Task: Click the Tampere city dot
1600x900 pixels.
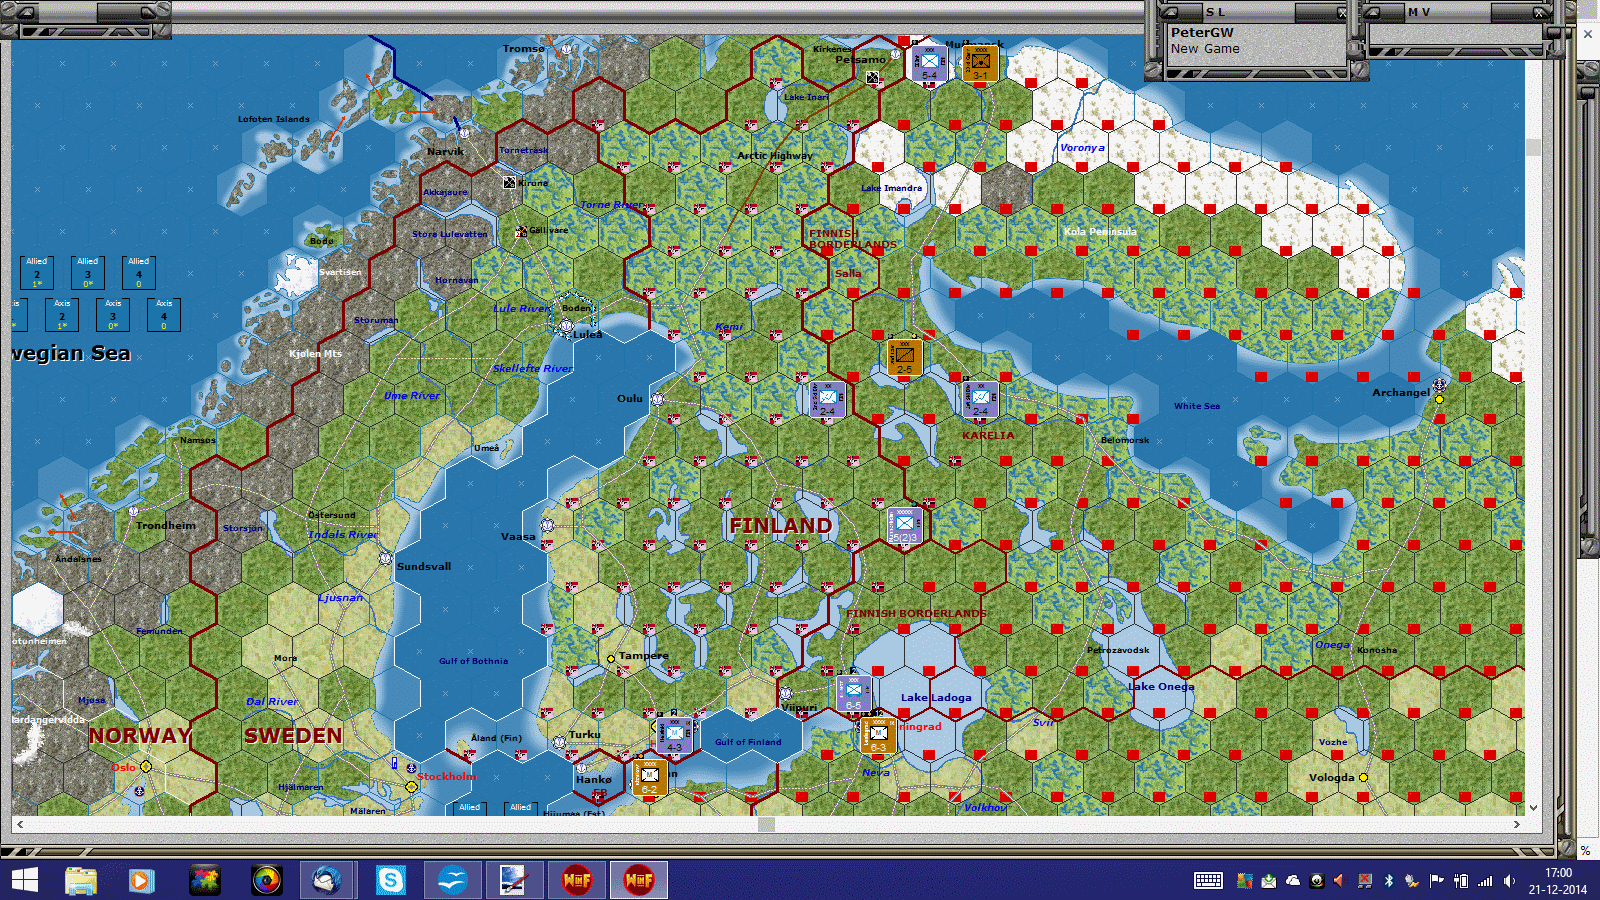Action: click(x=611, y=658)
